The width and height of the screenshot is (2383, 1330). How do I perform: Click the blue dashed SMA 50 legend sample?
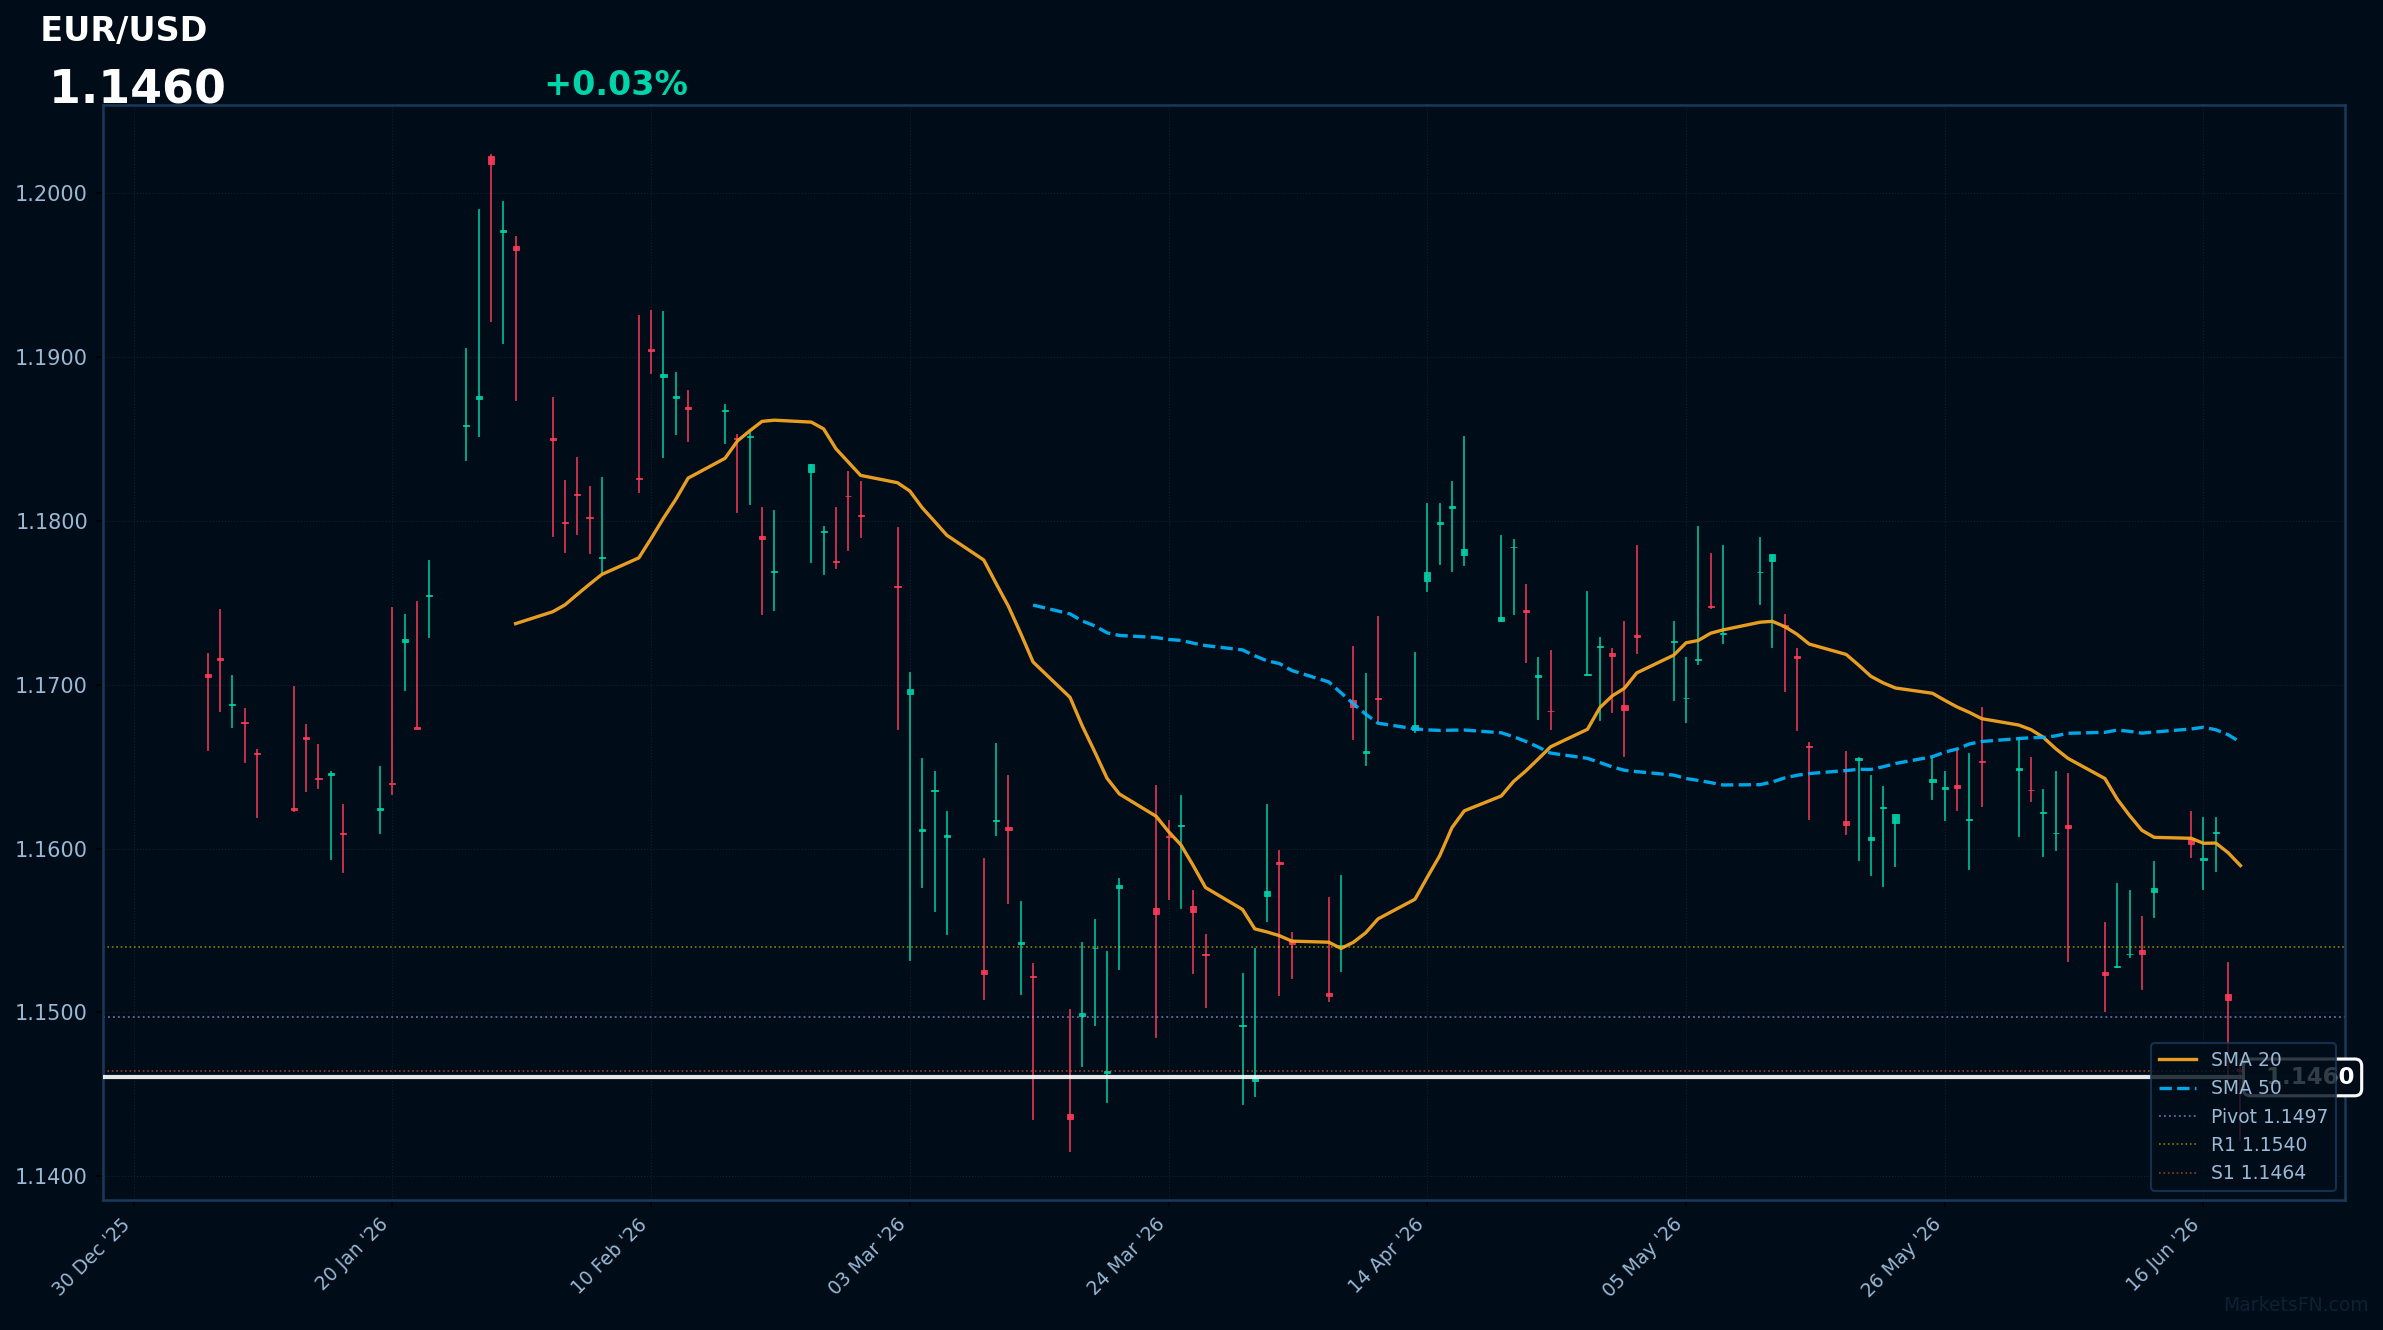click(x=2178, y=1087)
